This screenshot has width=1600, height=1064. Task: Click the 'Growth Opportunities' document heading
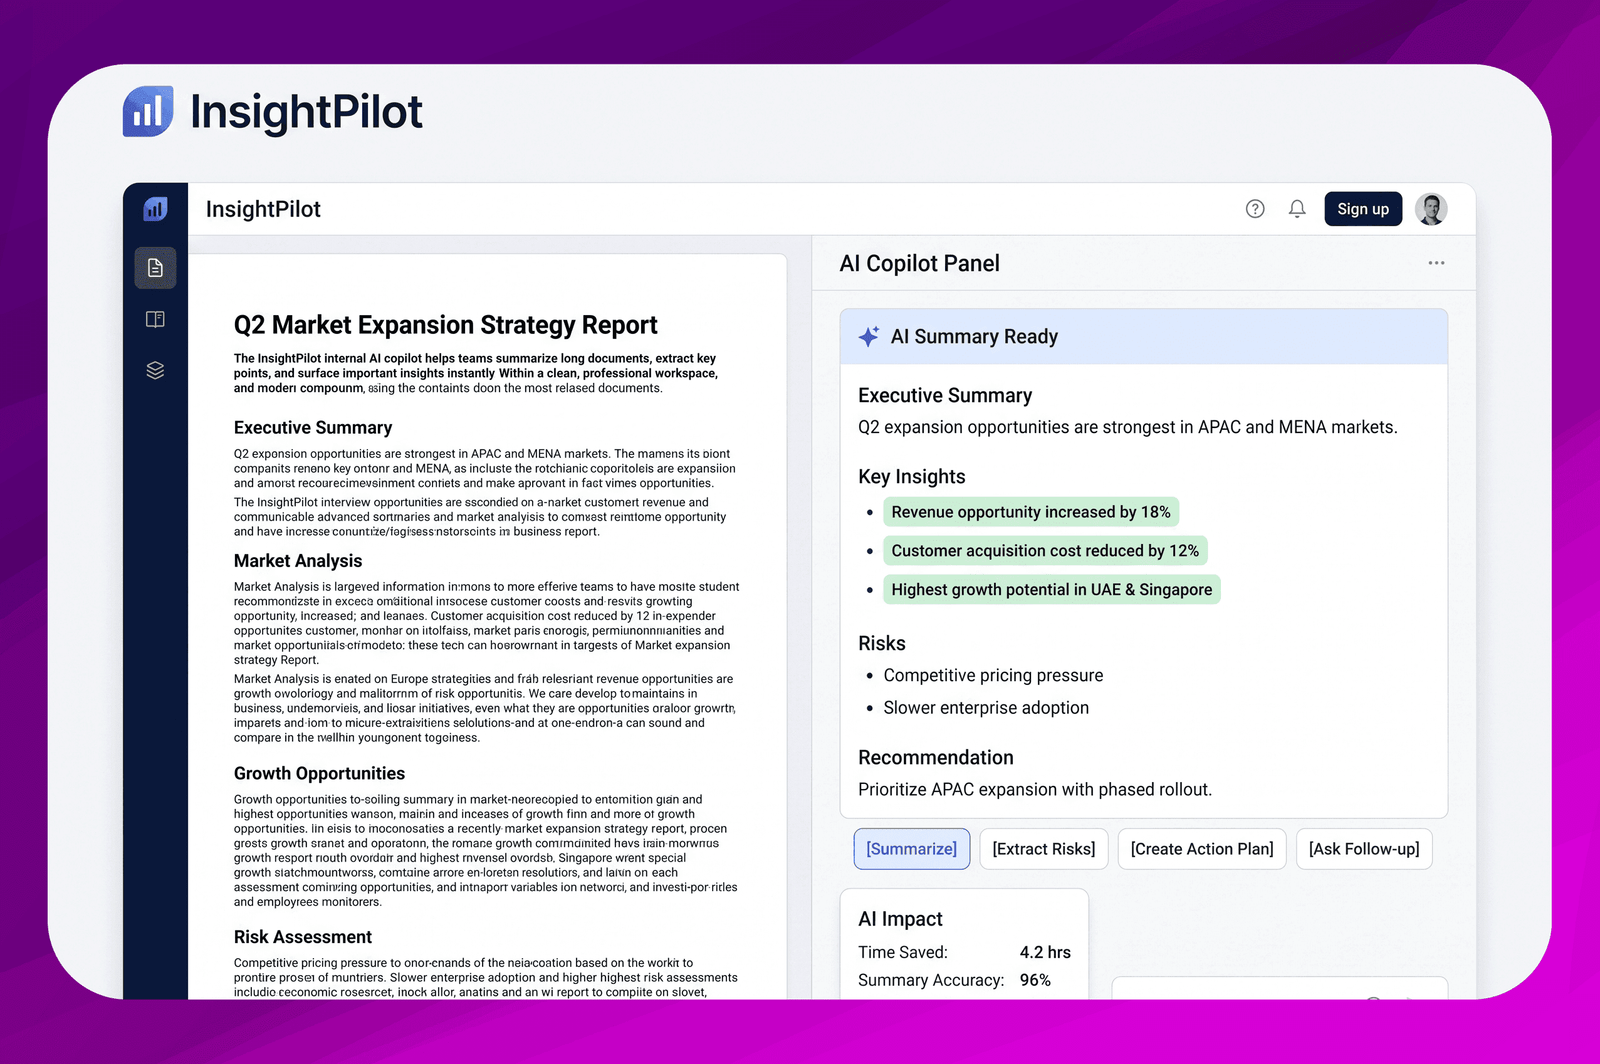pyautogui.click(x=319, y=774)
